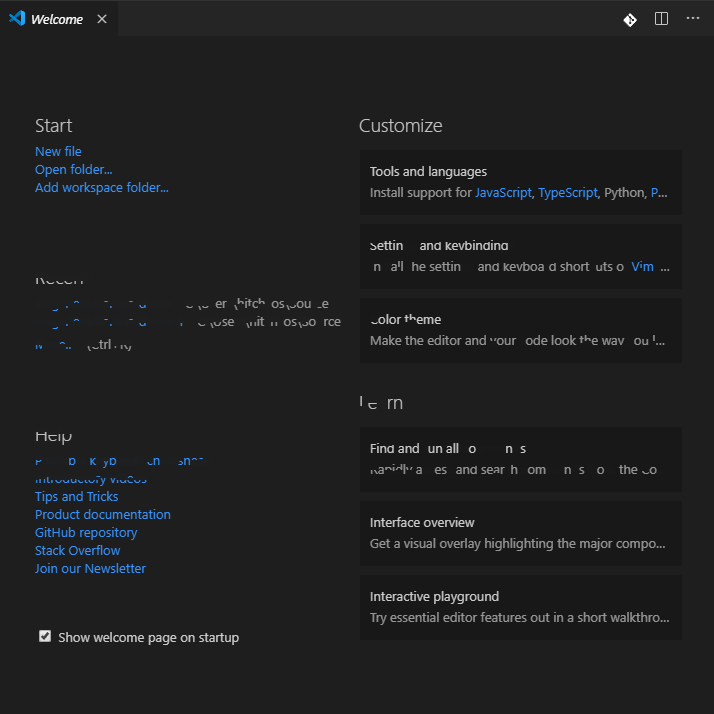
Task: Open Find and run all commands card
Action: click(x=520, y=459)
